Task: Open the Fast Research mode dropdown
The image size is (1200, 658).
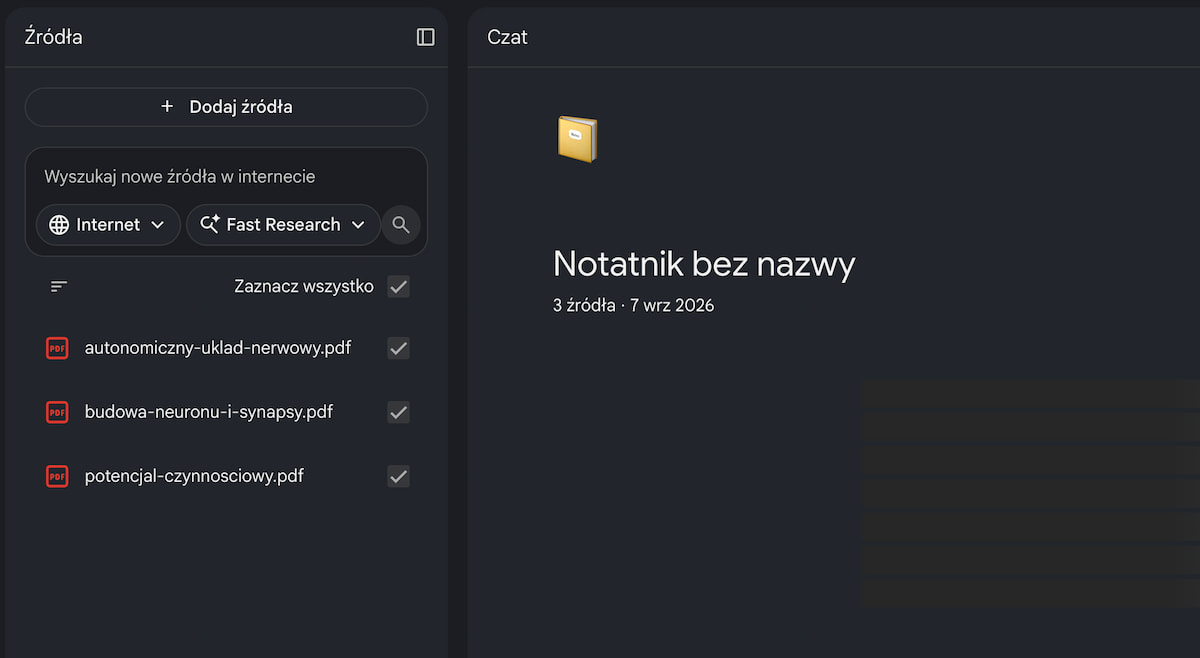Action: click(x=283, y=225)
